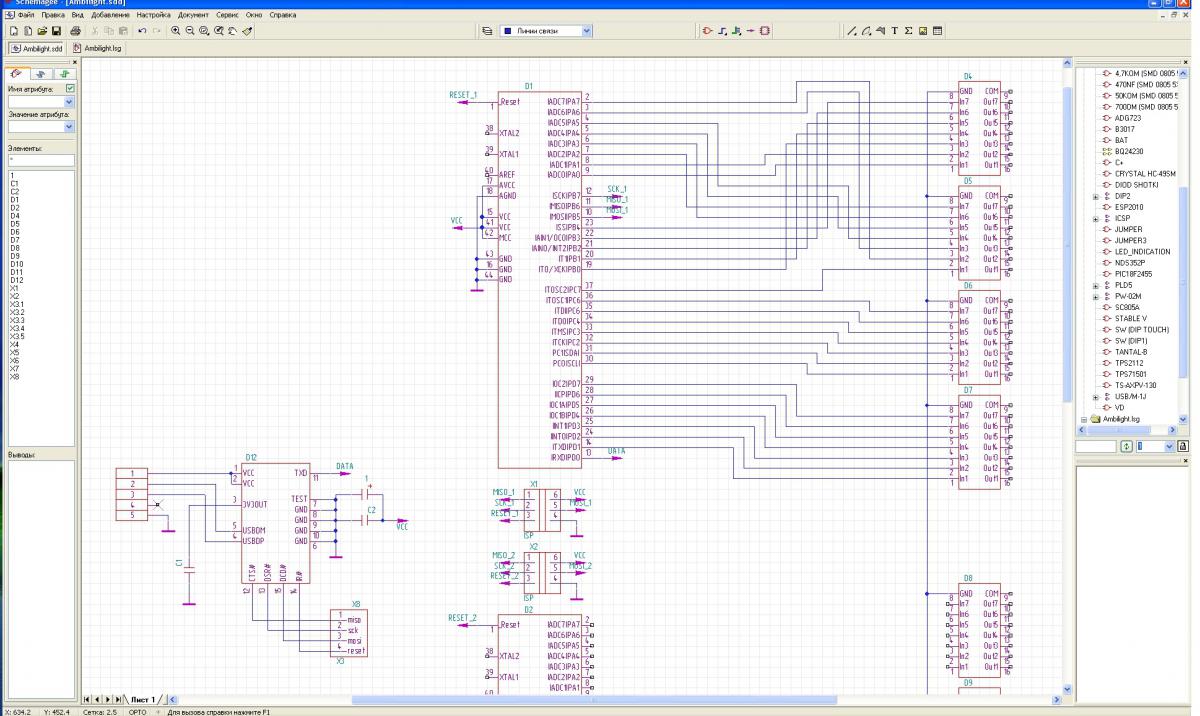Click the Zoom in magnifier icon

[176, 31]
